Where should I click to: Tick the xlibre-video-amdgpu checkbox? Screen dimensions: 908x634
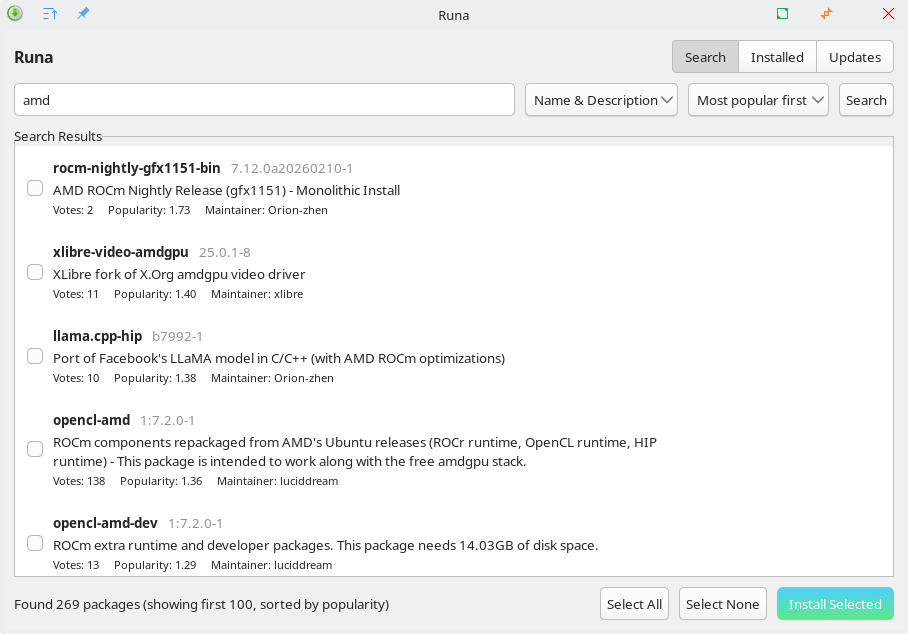click(35, 272)
